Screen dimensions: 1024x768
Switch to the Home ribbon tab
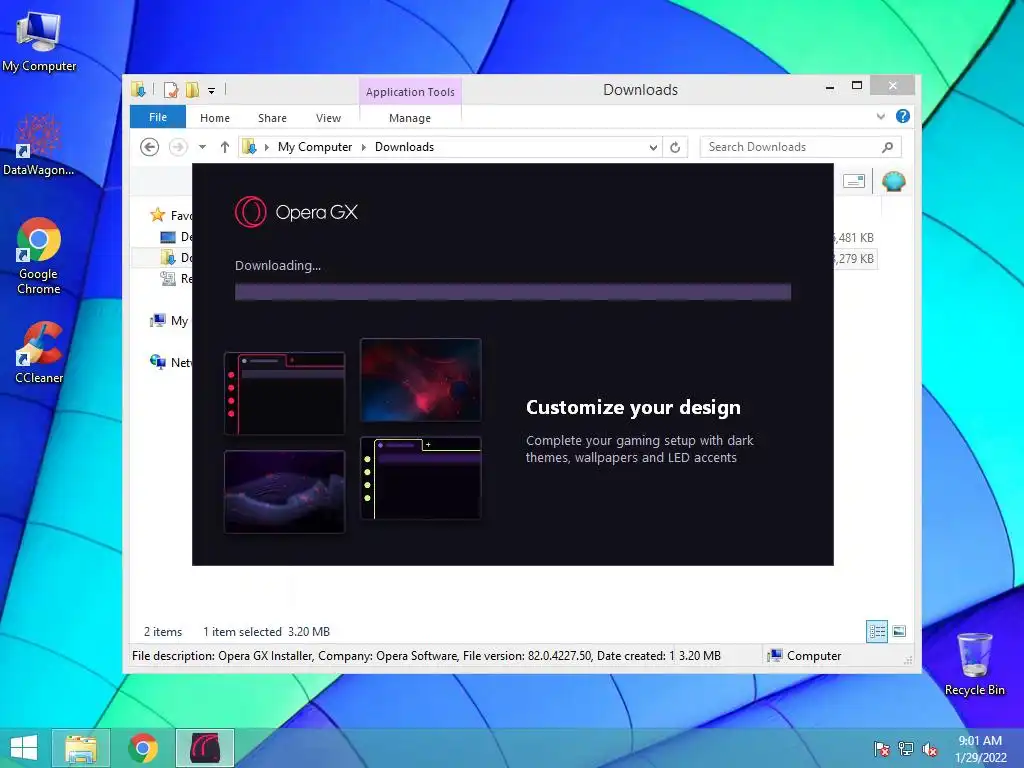[215, 118]
